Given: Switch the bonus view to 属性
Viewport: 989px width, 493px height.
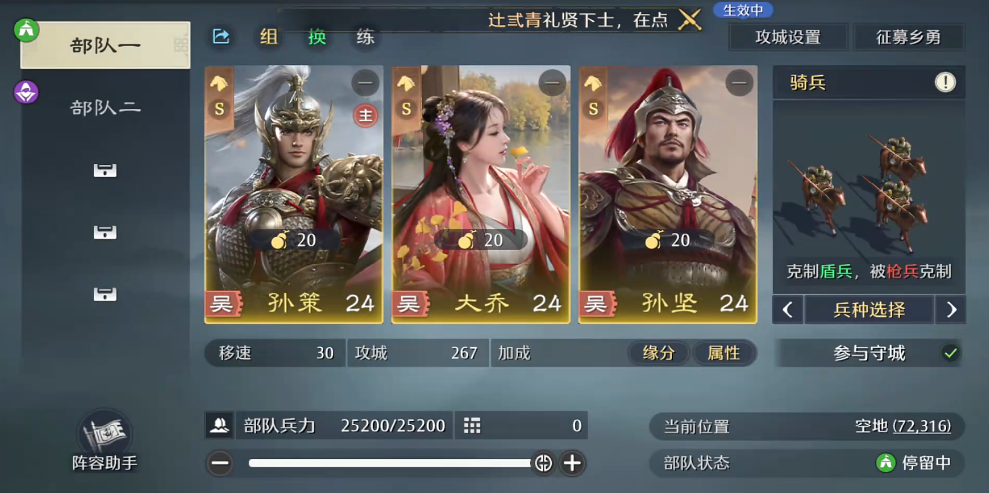Looking at the screenshot, I should tap(724, 353).
